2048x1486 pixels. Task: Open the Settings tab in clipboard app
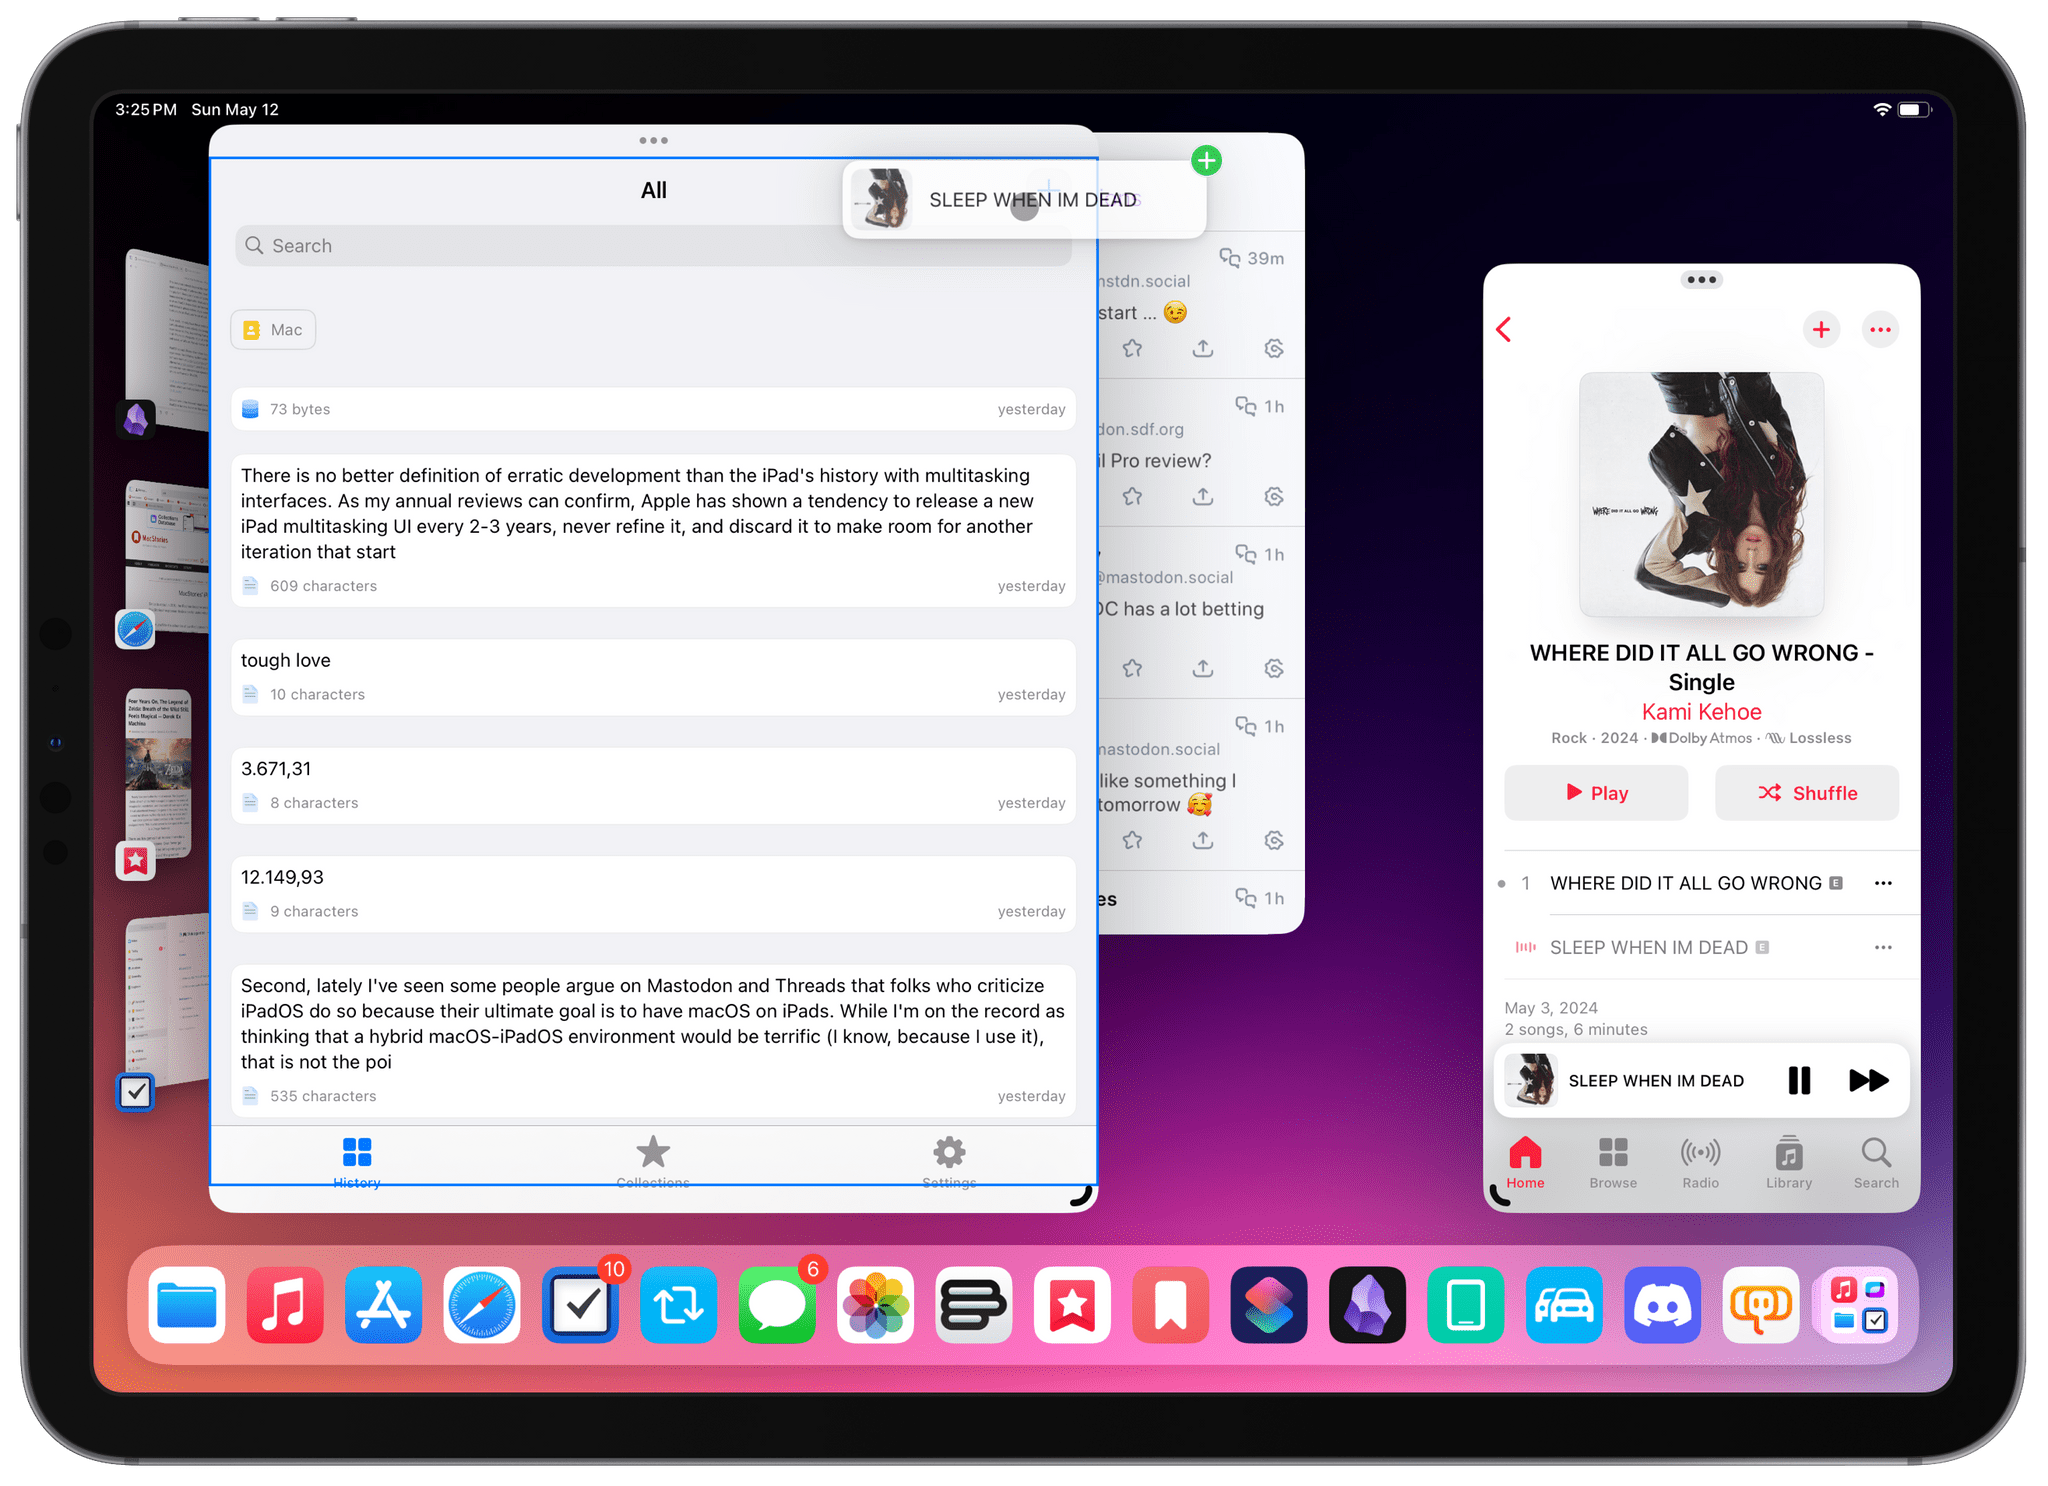coord(949,1162)
